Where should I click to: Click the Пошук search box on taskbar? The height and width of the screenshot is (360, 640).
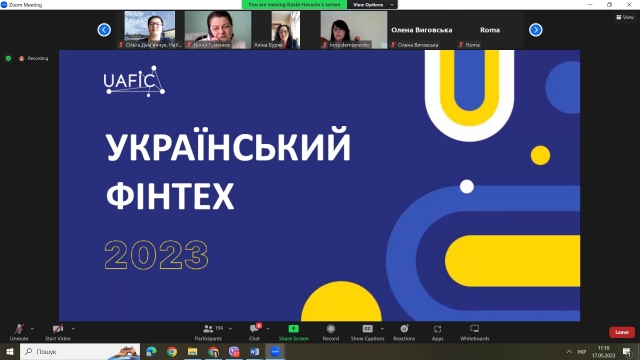(x=80, y=351)
